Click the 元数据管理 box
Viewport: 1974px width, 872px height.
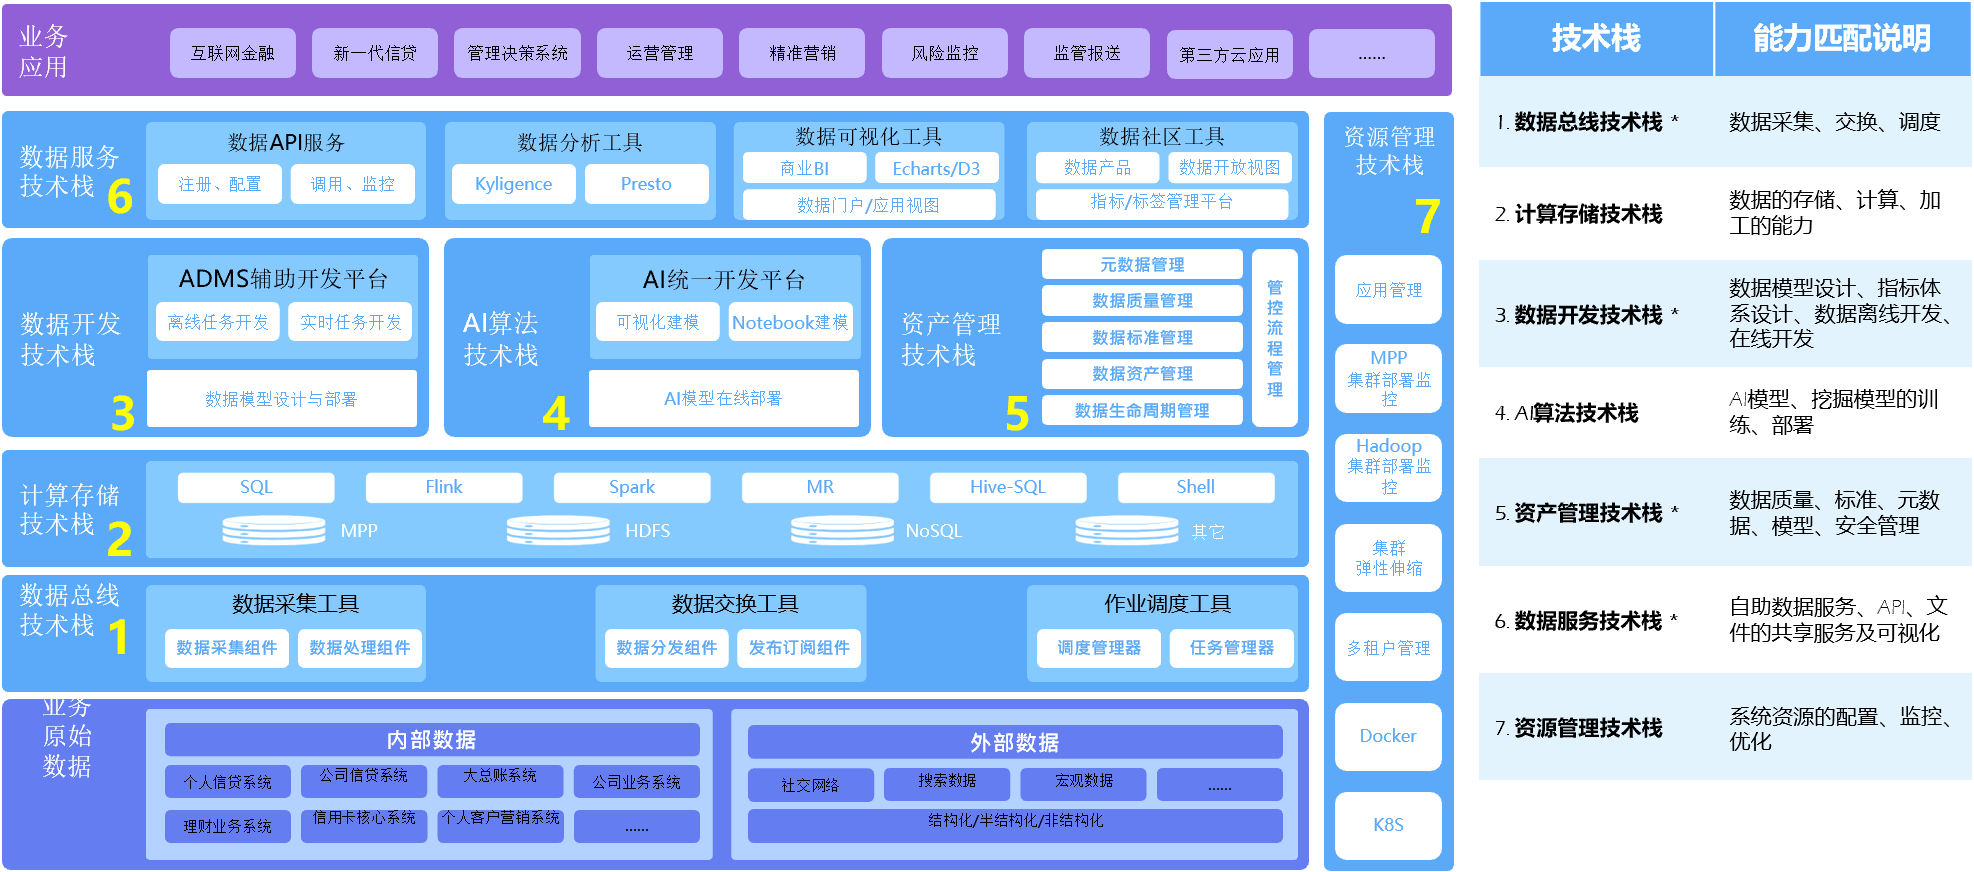click(x=1142, y=264)
